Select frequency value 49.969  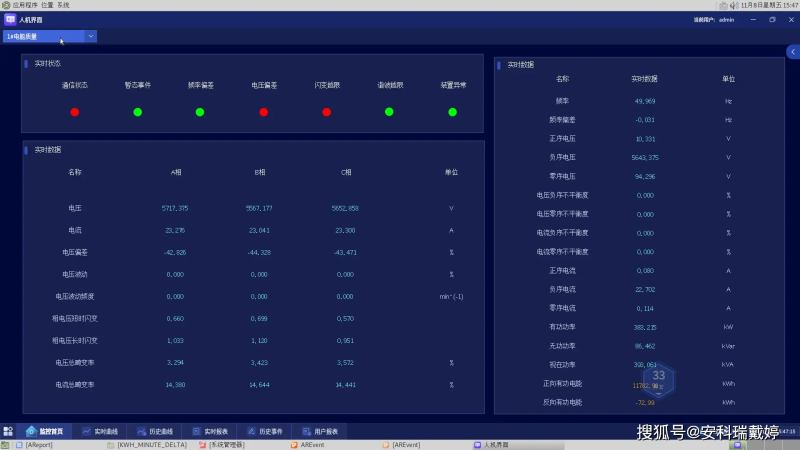[x=645, y=101]
